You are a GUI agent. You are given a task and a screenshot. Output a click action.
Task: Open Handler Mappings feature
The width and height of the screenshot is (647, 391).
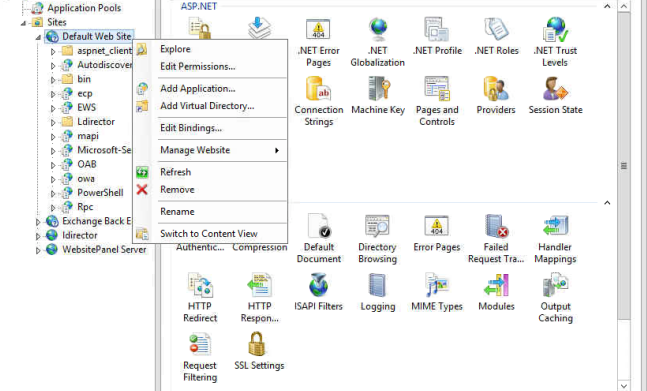[555, 239]
